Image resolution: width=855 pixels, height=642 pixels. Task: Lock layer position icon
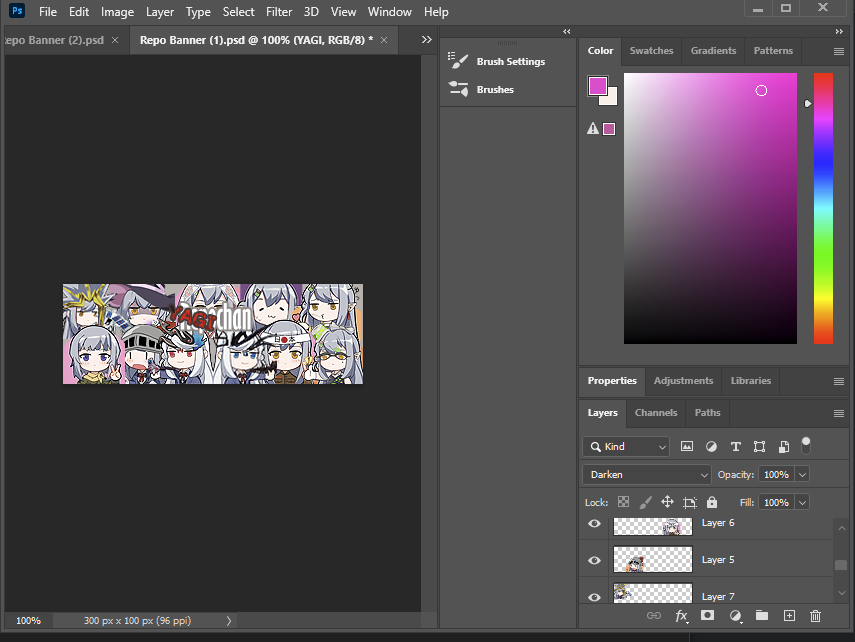(x=667, y=502)
